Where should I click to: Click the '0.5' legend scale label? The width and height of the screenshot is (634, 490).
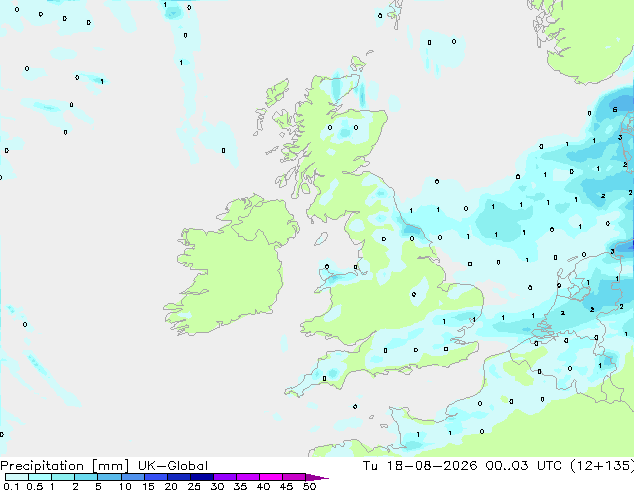pos(35,486)
